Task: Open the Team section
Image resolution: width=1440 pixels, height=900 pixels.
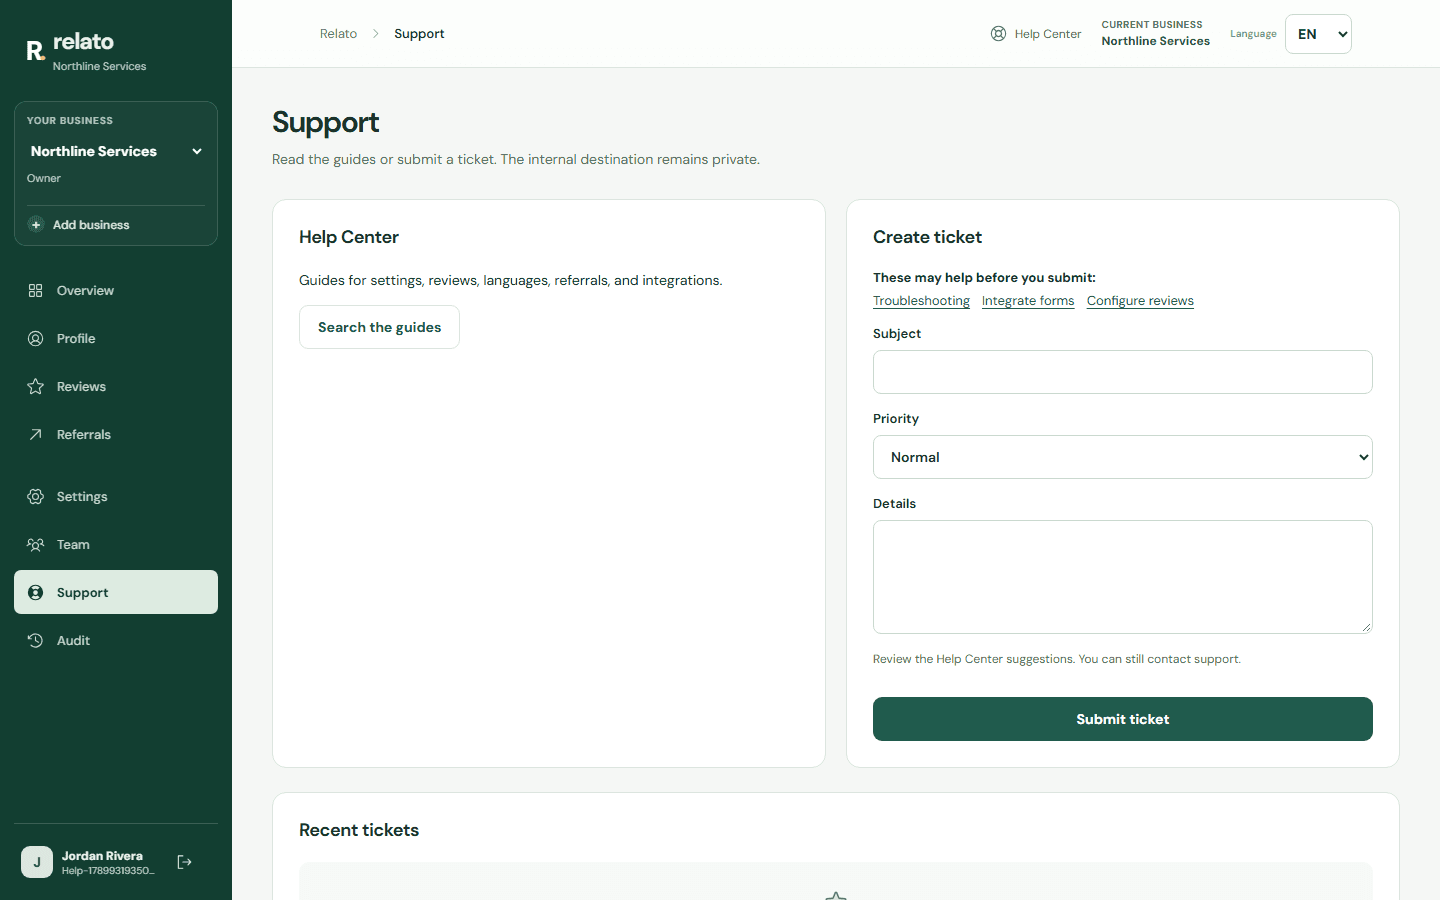Action: click(x=116, y=545)
